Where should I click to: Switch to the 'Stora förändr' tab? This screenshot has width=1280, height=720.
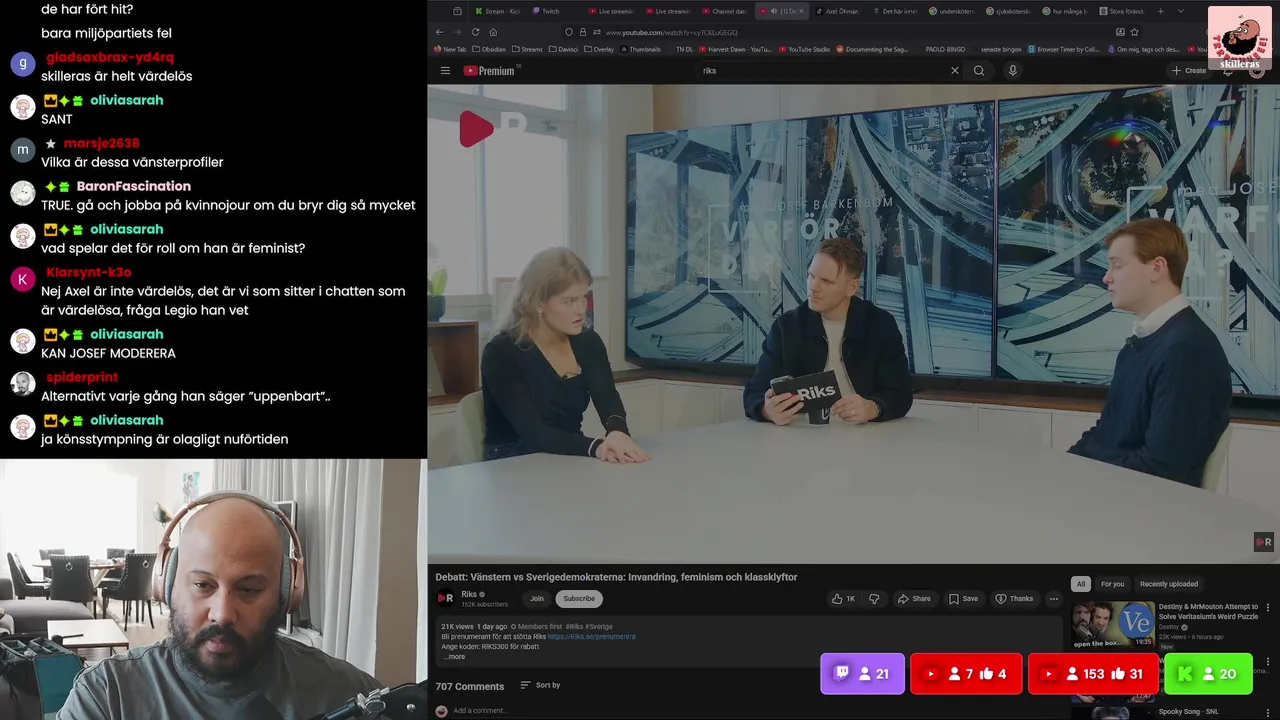coord(1123,11)
